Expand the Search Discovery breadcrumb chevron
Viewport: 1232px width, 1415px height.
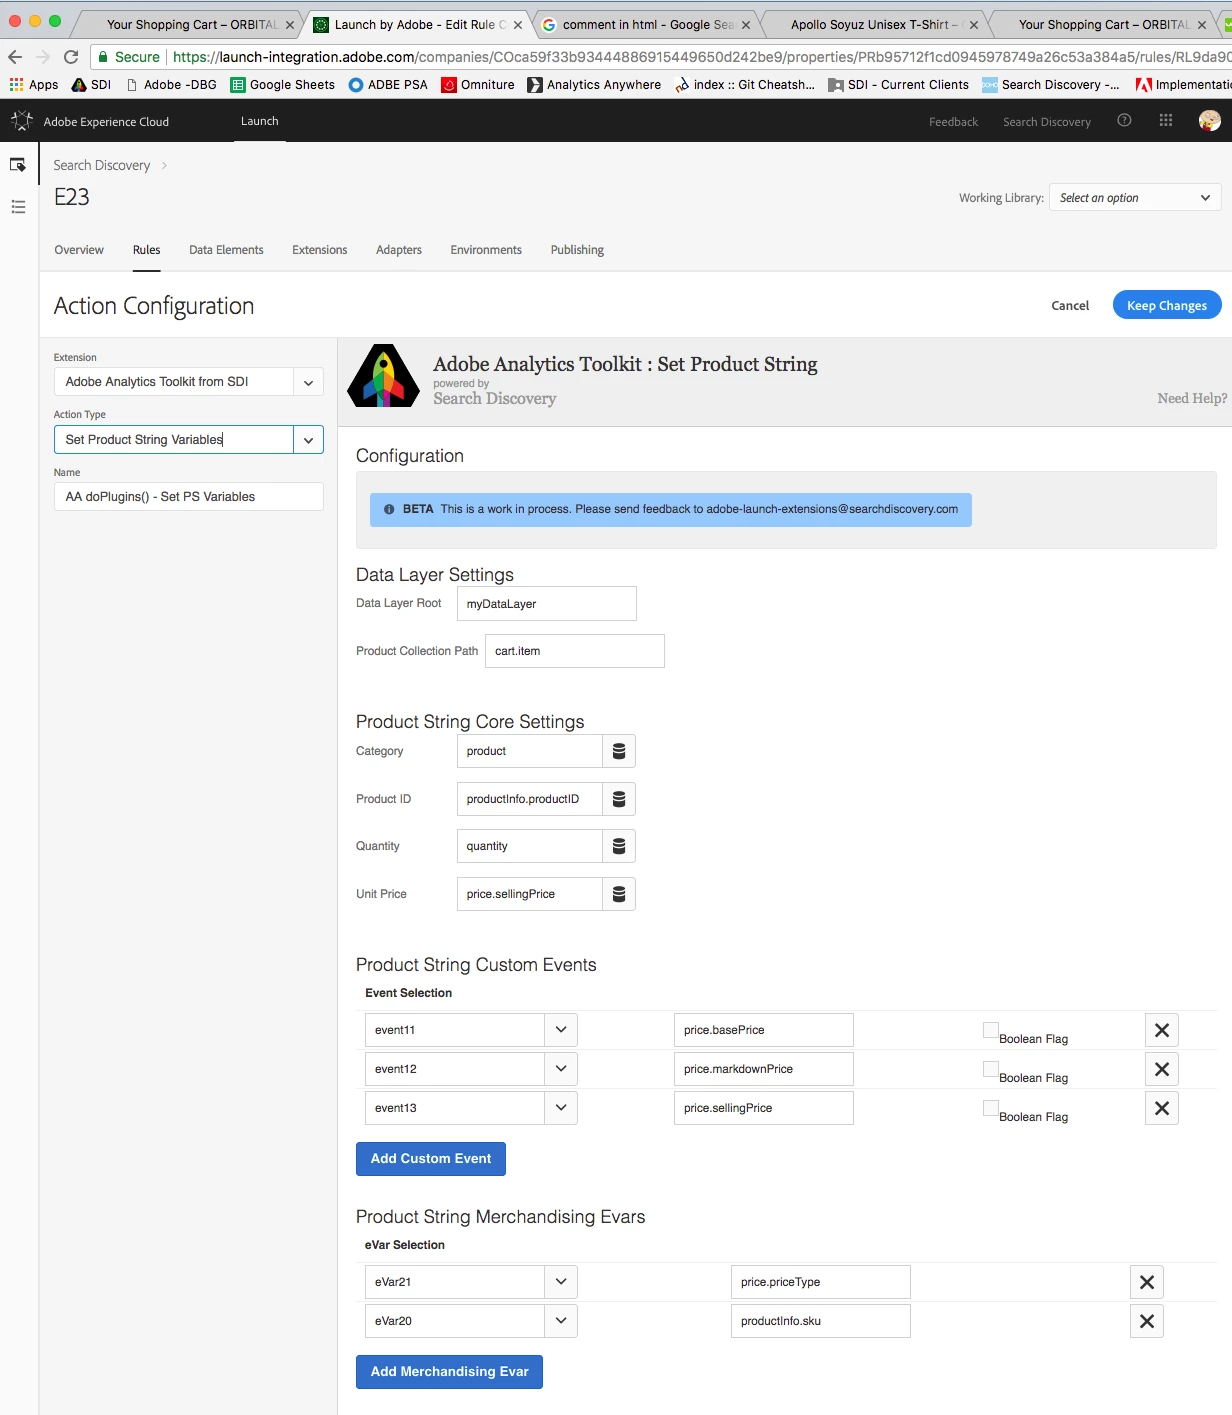tap(164, 166)
